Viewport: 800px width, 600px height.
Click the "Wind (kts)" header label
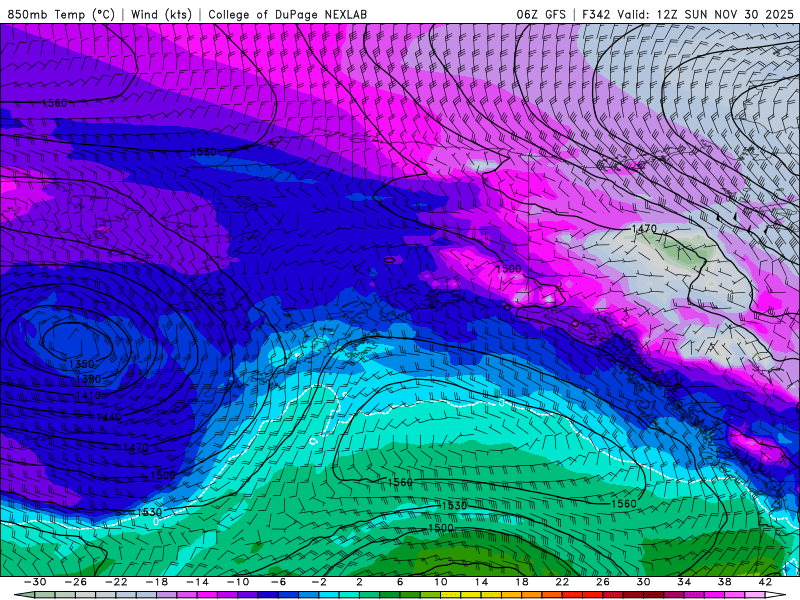point(161,14)
